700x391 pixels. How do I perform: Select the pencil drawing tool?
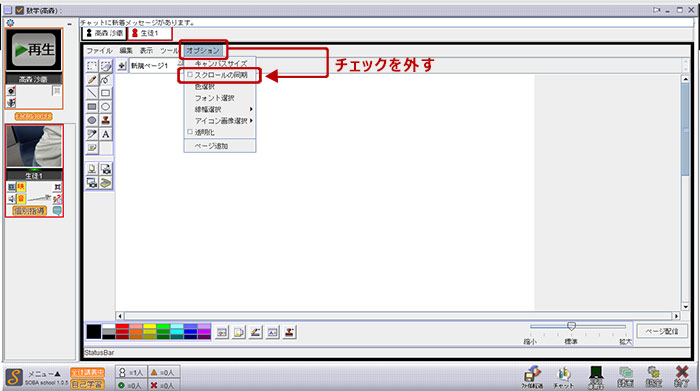click(x=92, y=79)
